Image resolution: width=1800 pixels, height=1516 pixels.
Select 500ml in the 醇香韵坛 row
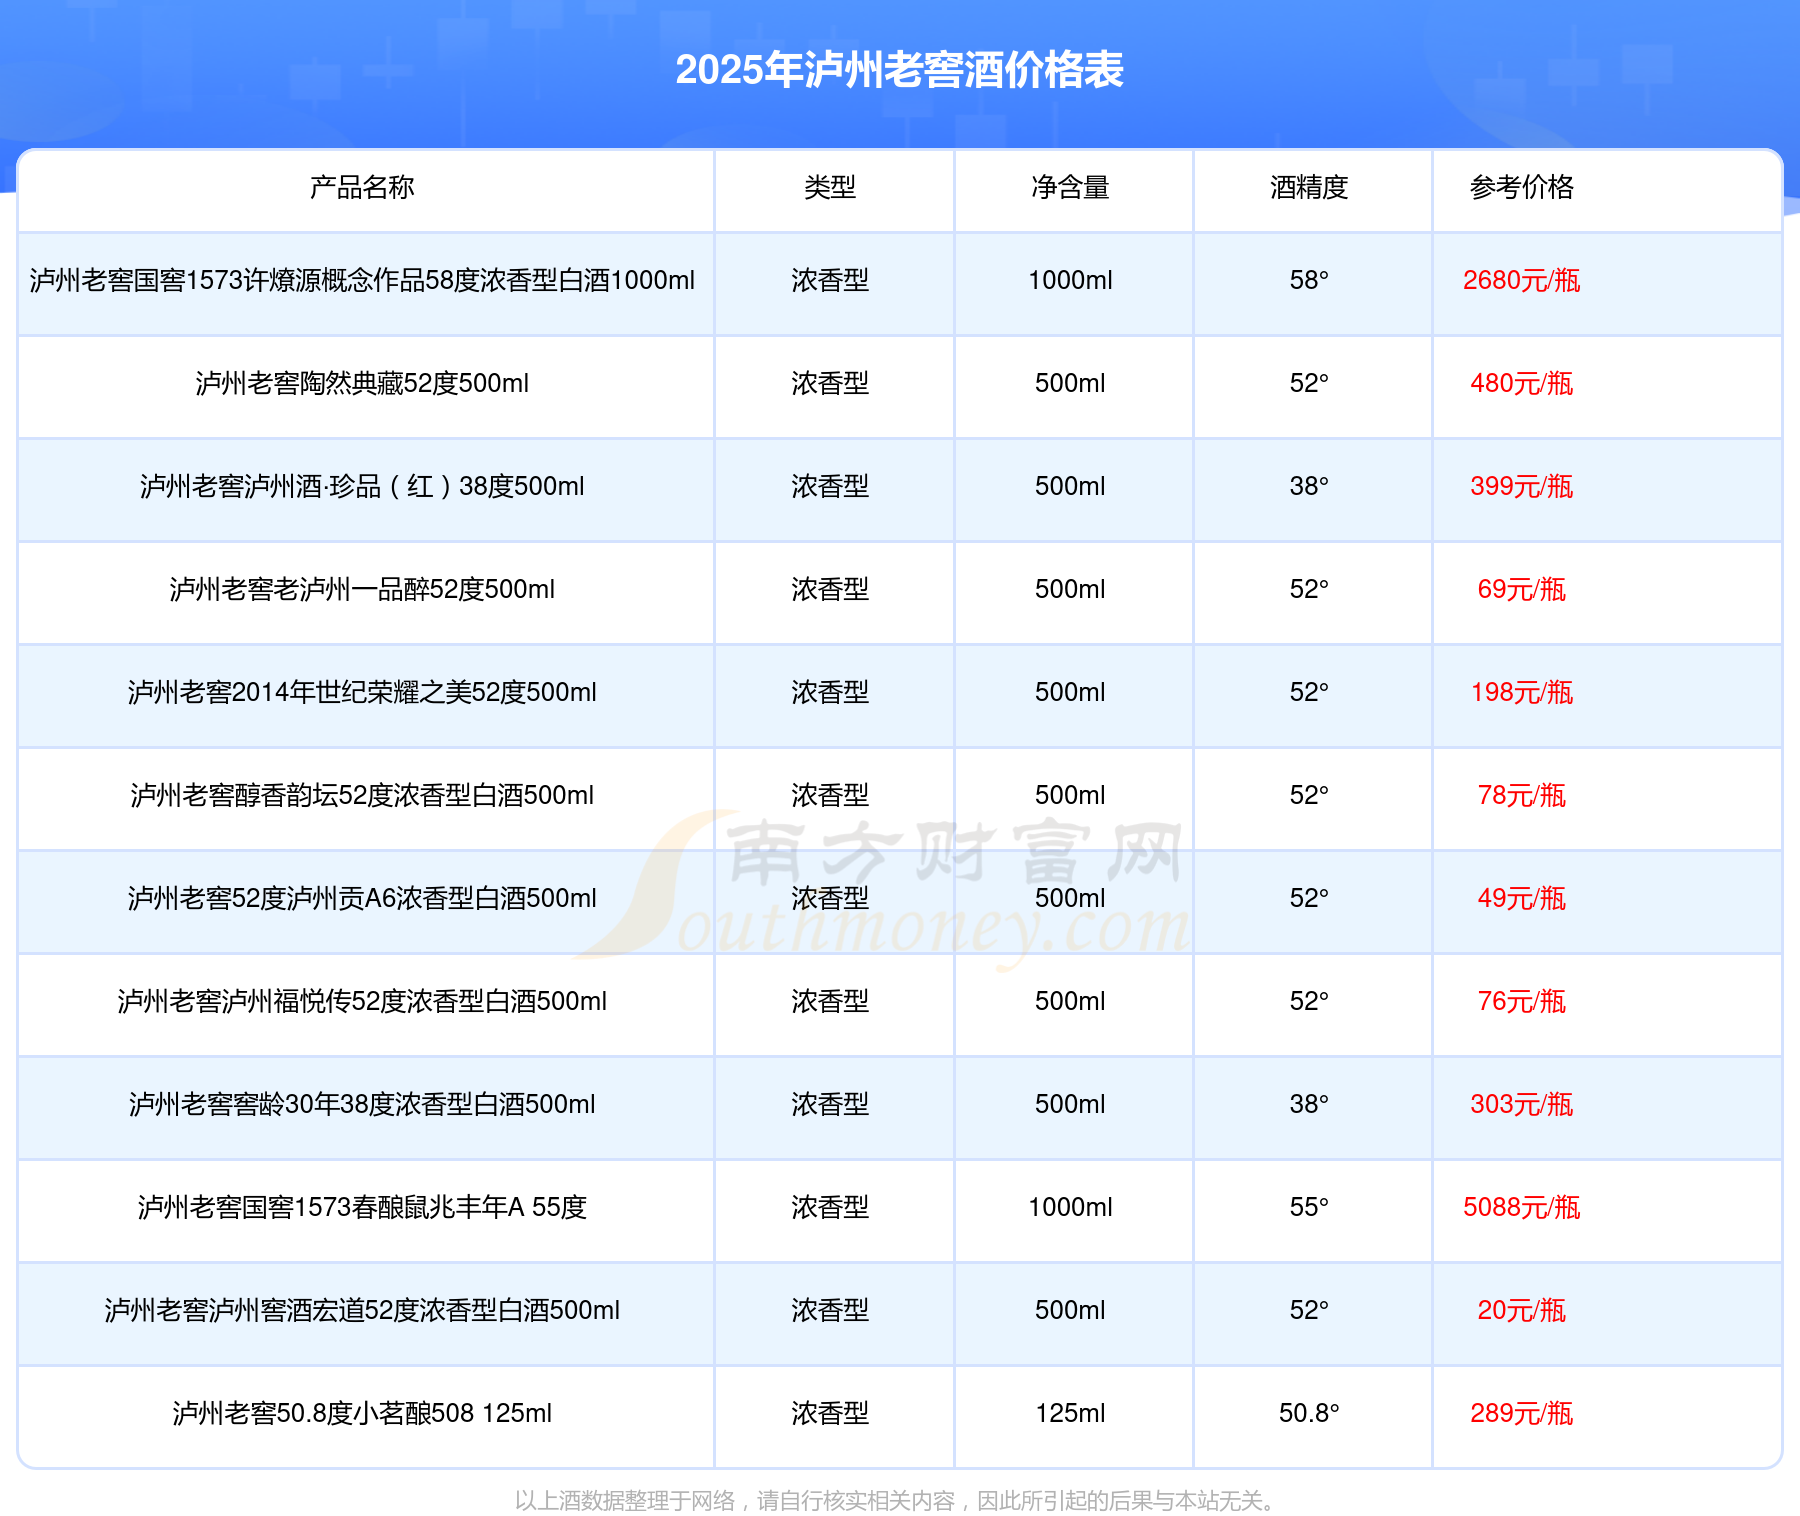pos(1070,795)
